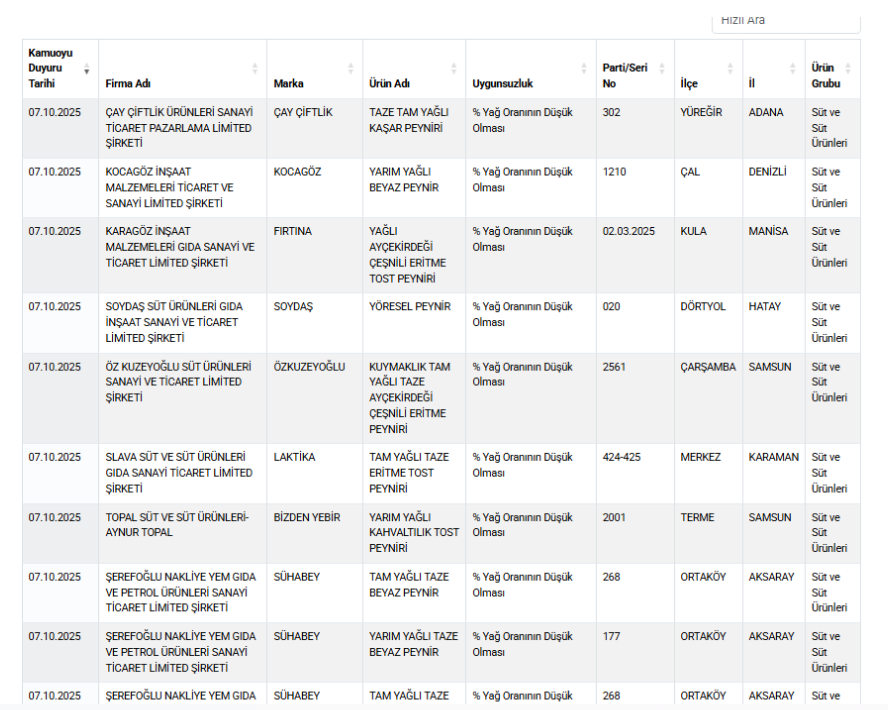Click the 424-425 batch number cell
888x710 pixels.
coord(621,457)
